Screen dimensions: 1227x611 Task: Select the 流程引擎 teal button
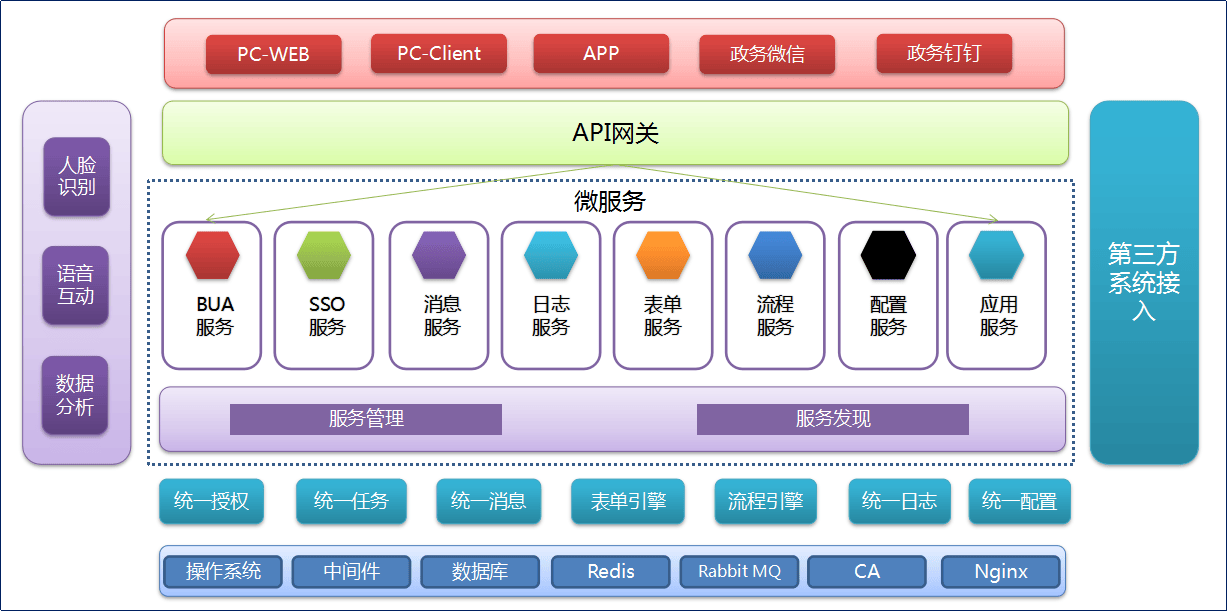[x=765, y=501]
